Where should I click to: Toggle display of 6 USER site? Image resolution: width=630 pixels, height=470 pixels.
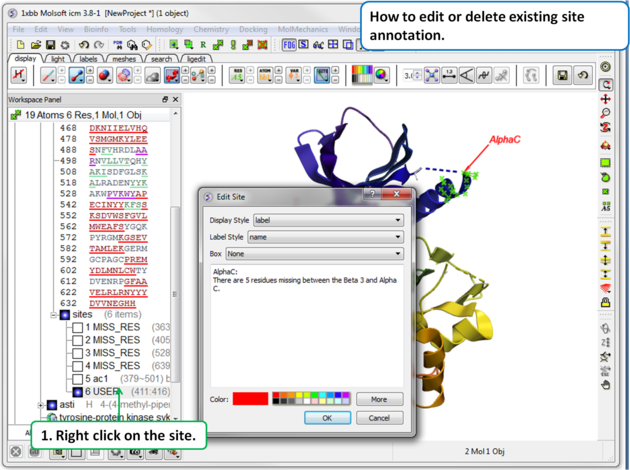[x=78, y=392]
